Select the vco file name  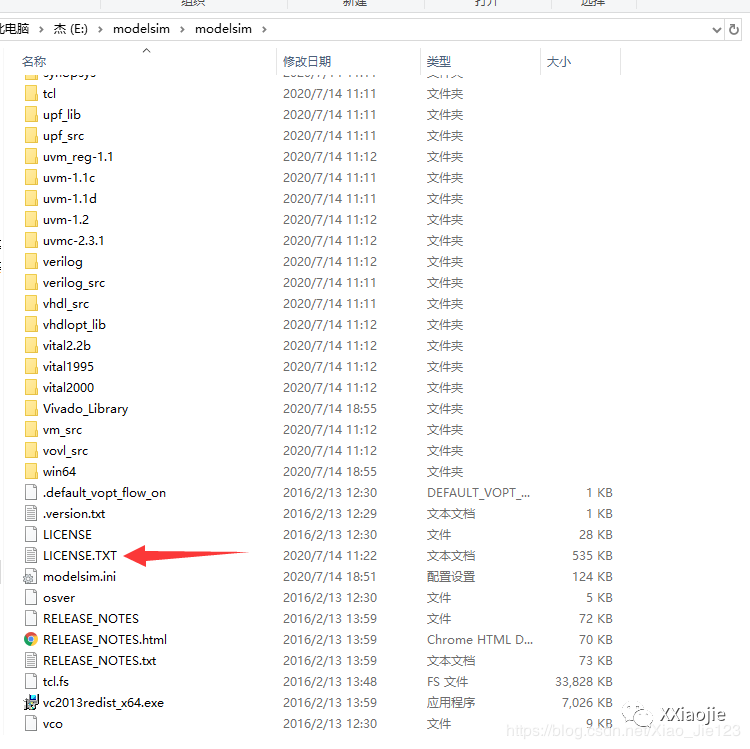pyautogui.click(x=53, y=724)
